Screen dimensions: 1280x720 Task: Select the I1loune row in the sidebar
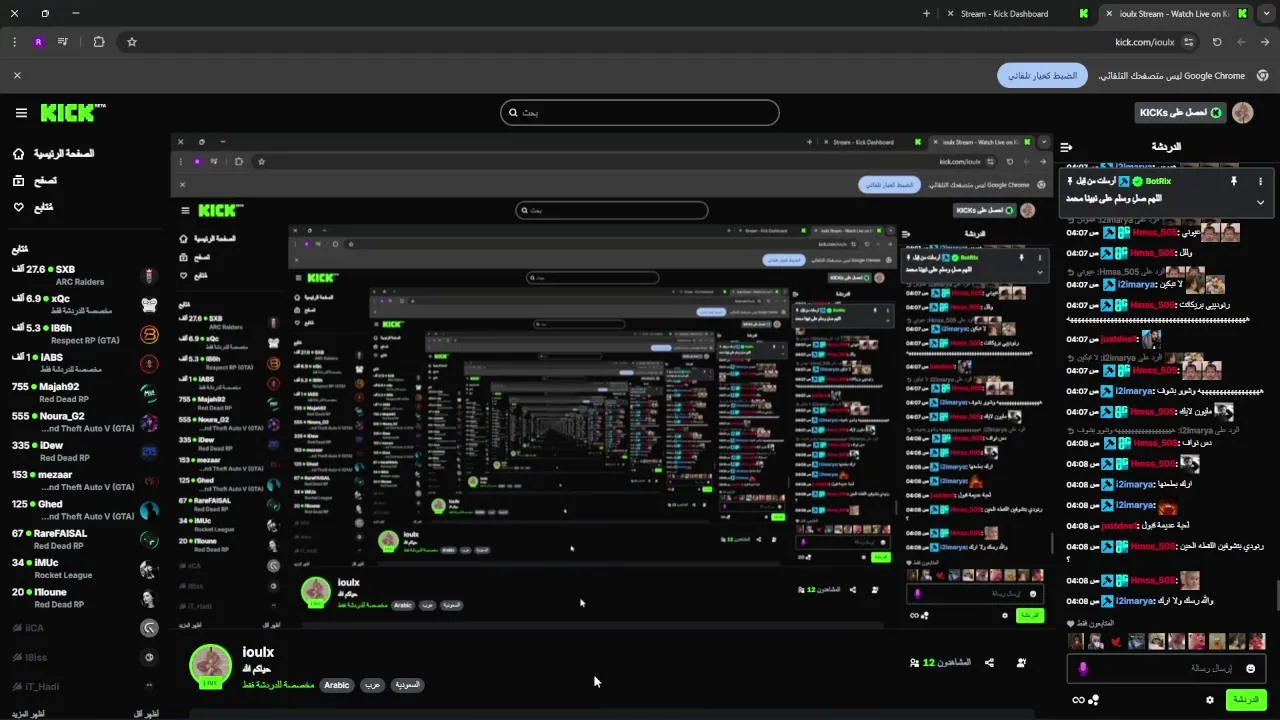[85, 597]
